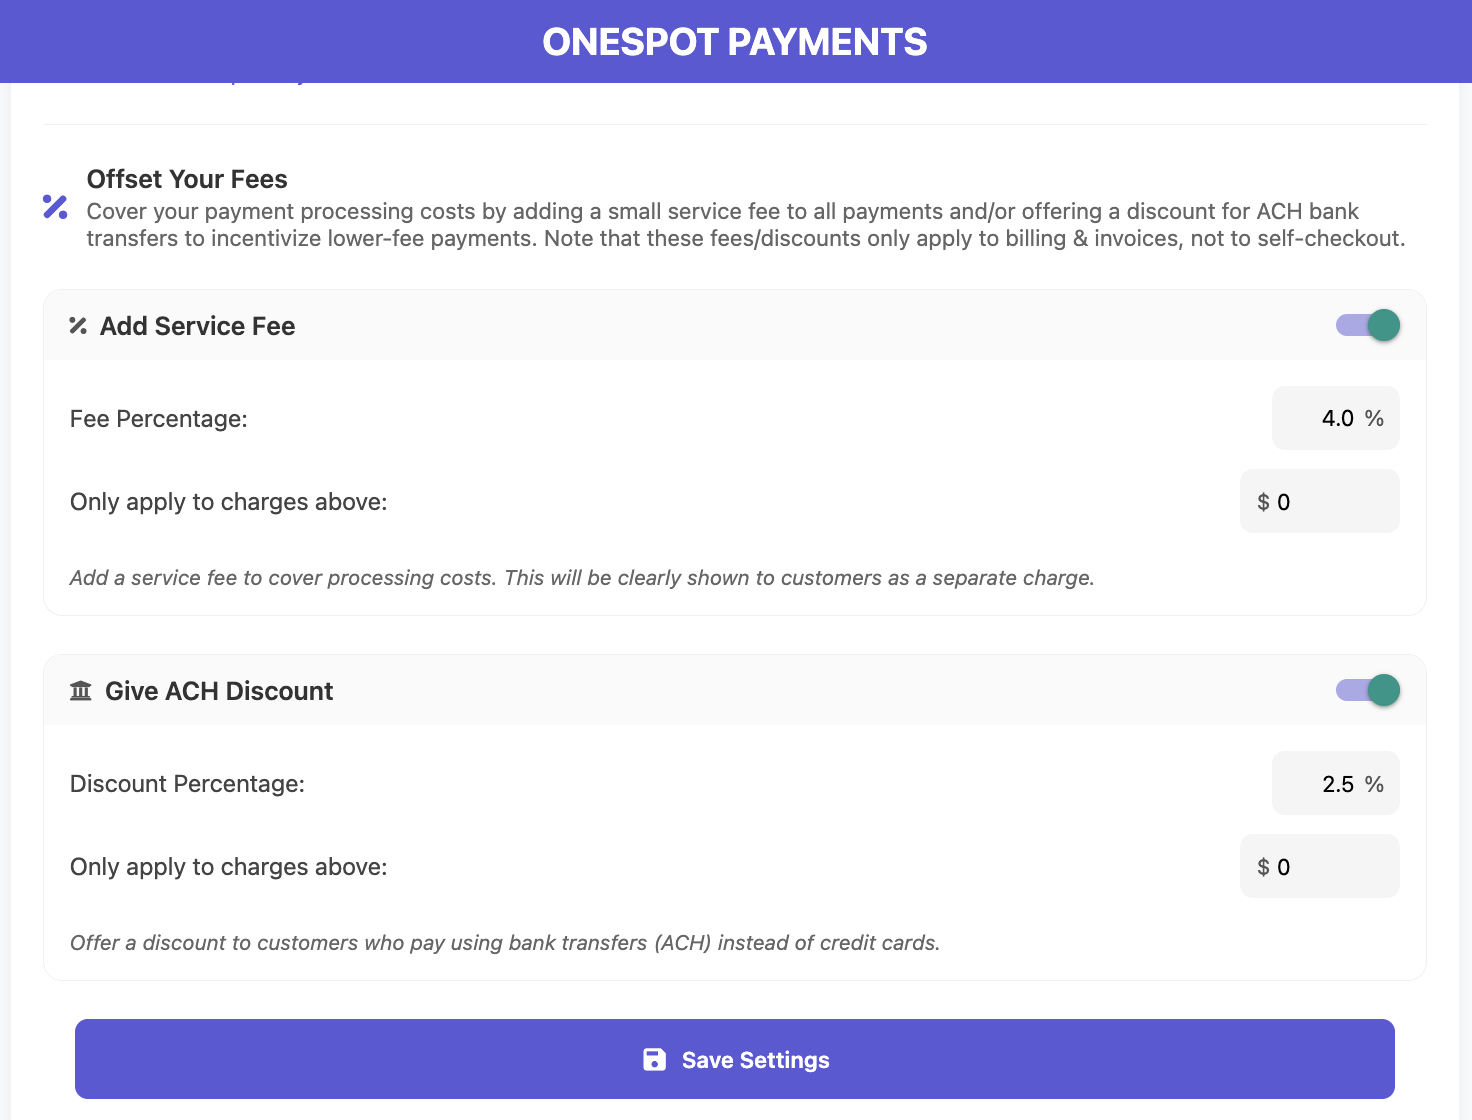1472x1120 pixels.
Task: Click the Add Service Fee section heading
Action: (197, 326)
